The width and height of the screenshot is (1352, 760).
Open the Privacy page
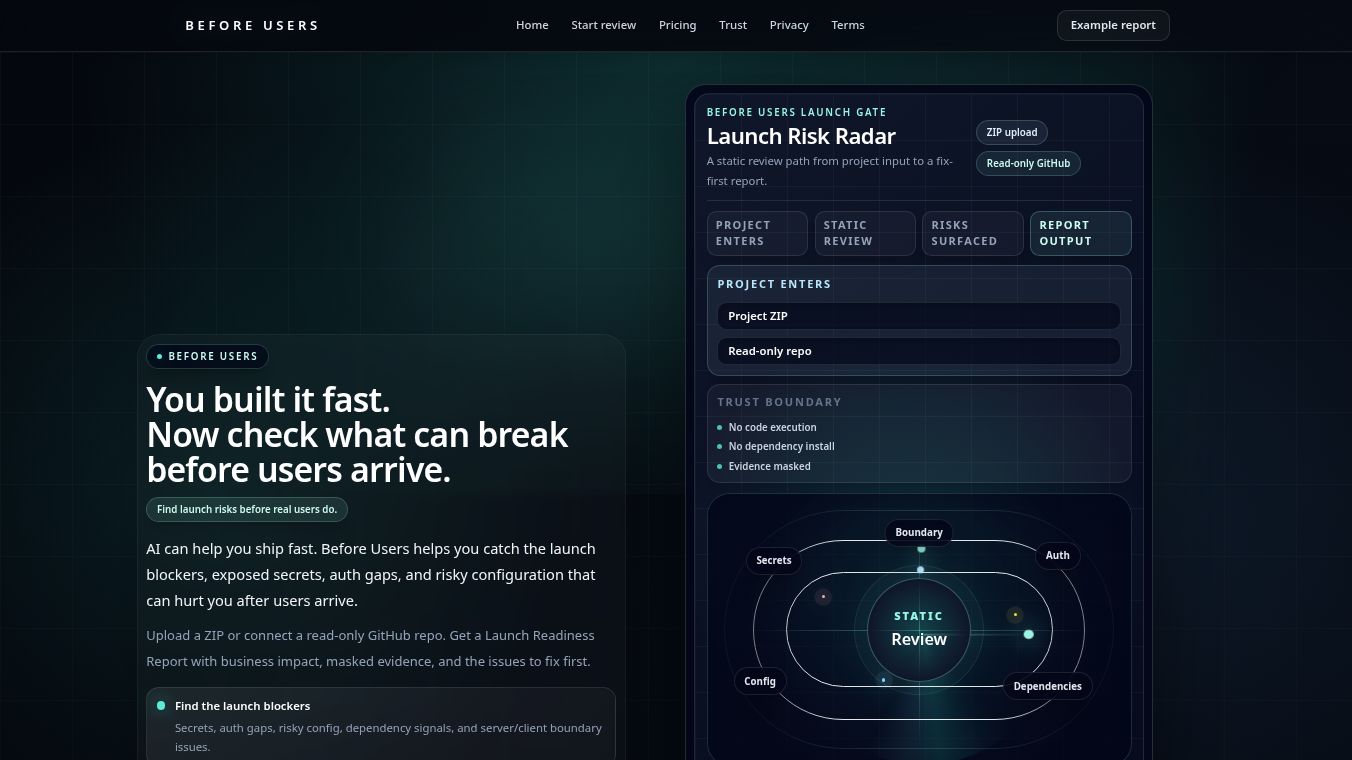(789, 25)
